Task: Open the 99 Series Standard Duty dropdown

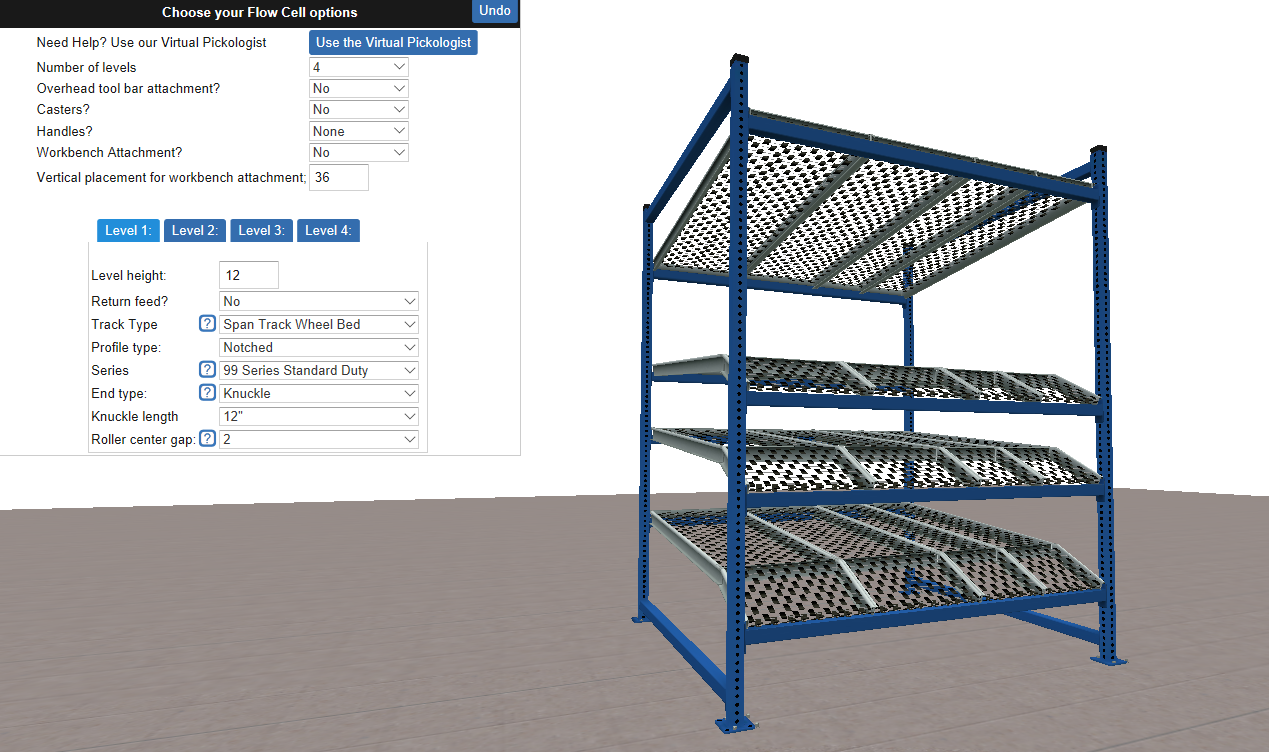Action: (x=318, y=370)
